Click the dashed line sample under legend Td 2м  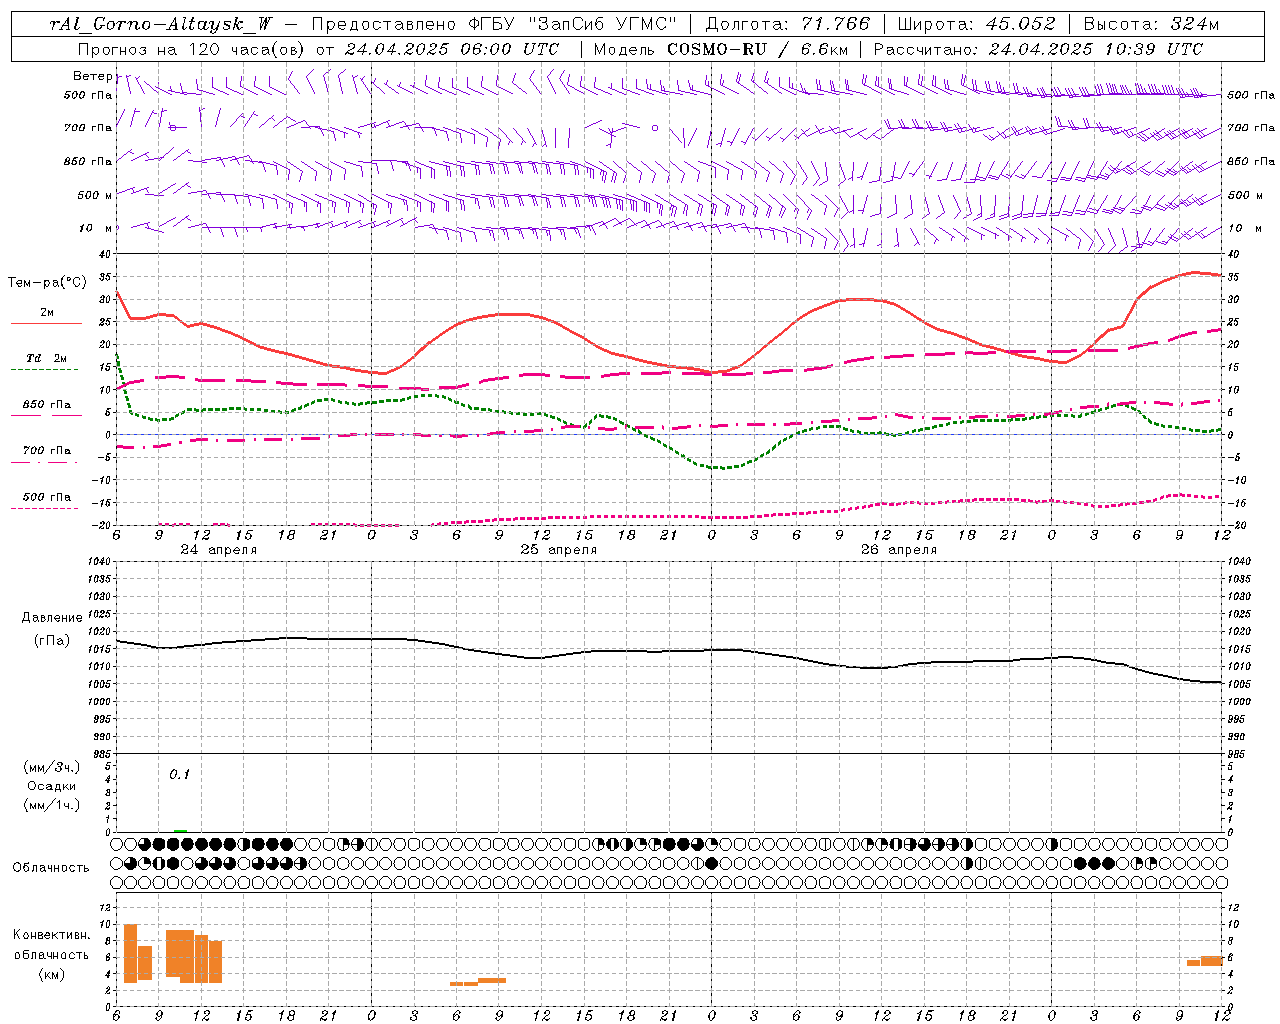click(44, 370)
